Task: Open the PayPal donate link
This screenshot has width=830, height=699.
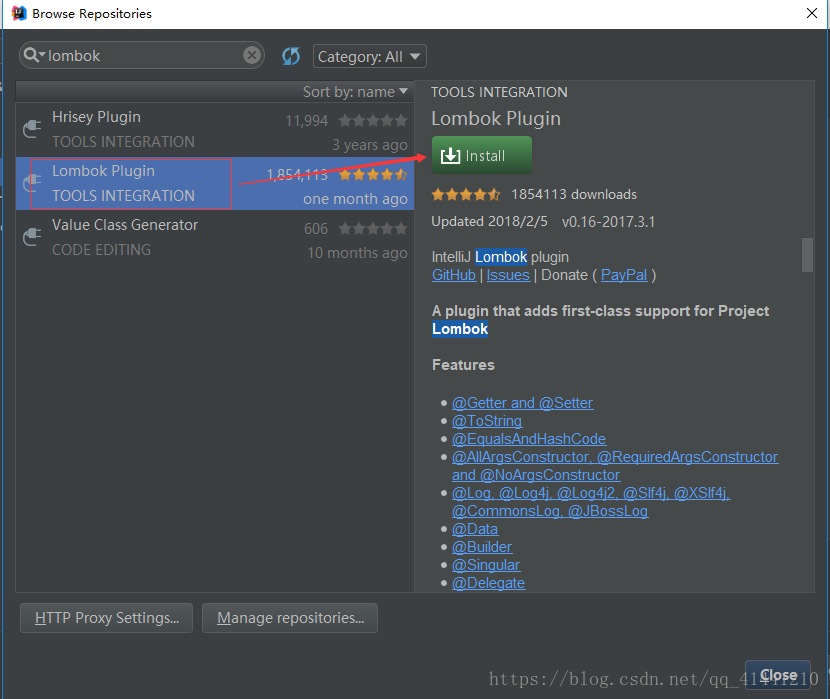Action: pos(624,275)
